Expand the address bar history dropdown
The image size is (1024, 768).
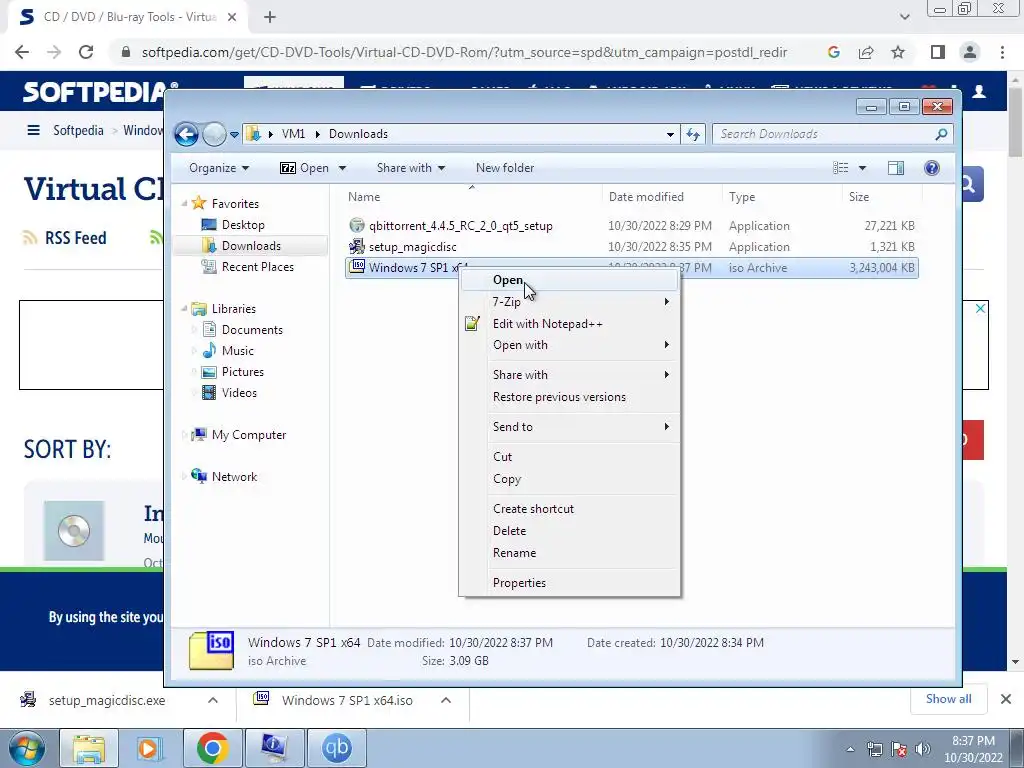(x=670, y=135)
